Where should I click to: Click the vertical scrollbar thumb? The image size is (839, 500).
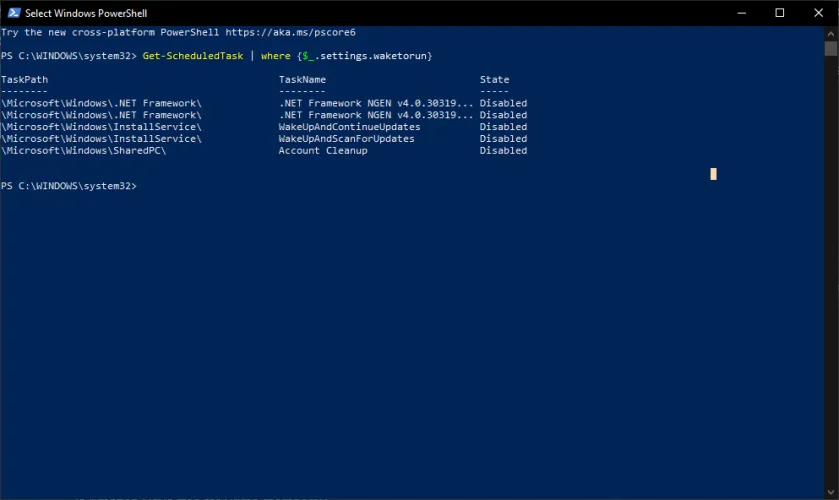[x=831, y=49]
